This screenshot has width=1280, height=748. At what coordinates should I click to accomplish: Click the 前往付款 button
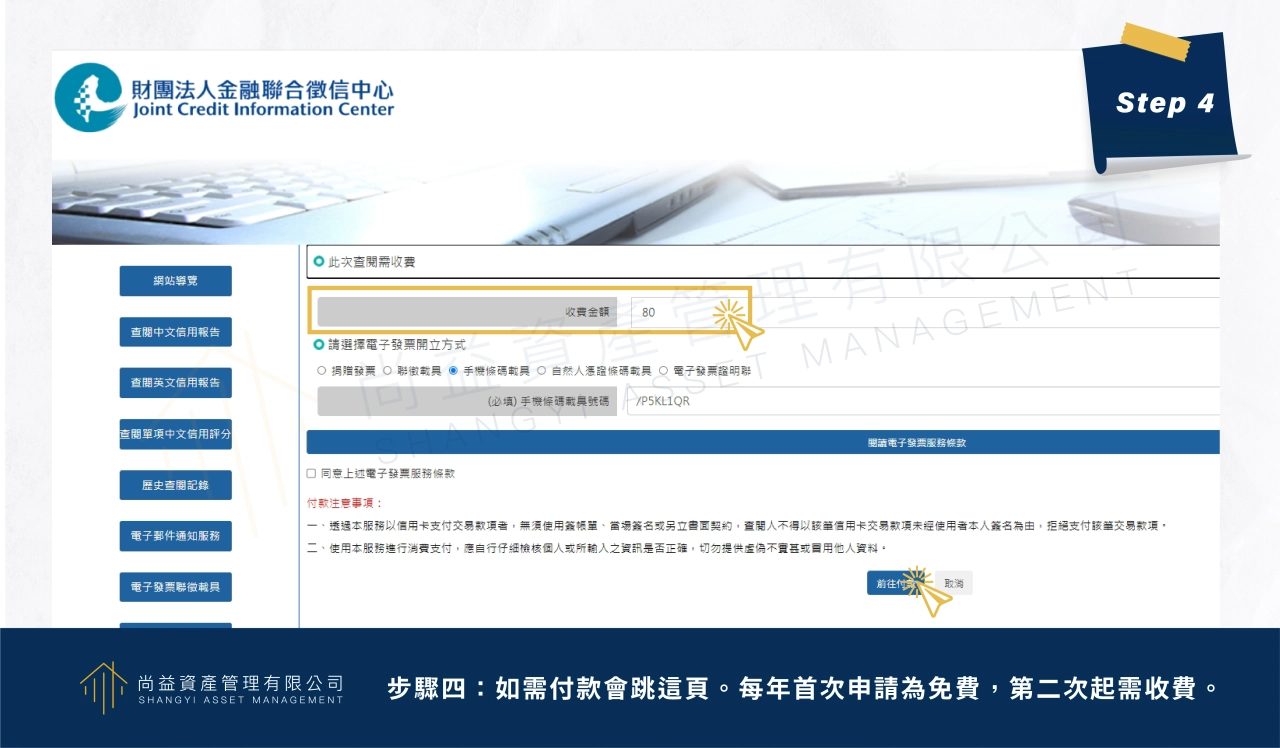[899, 583]
